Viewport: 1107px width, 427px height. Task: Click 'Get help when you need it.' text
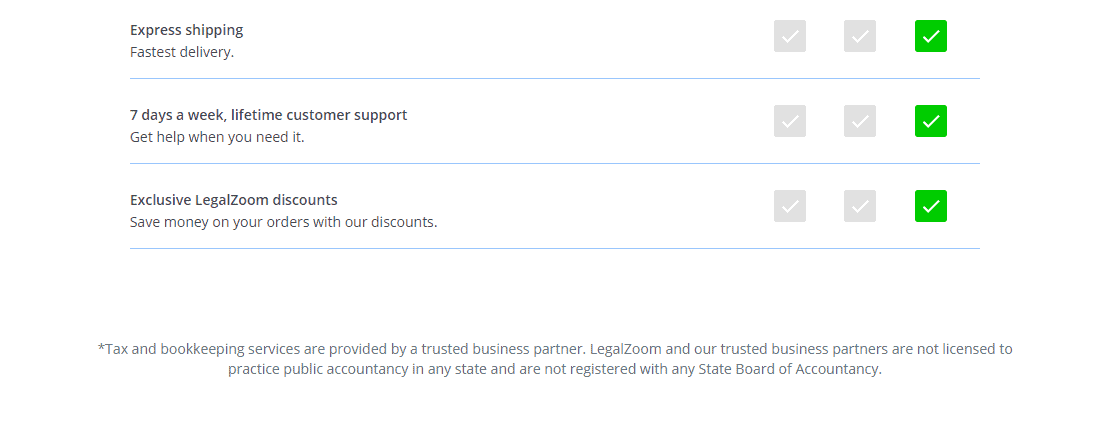pos(217,137)
